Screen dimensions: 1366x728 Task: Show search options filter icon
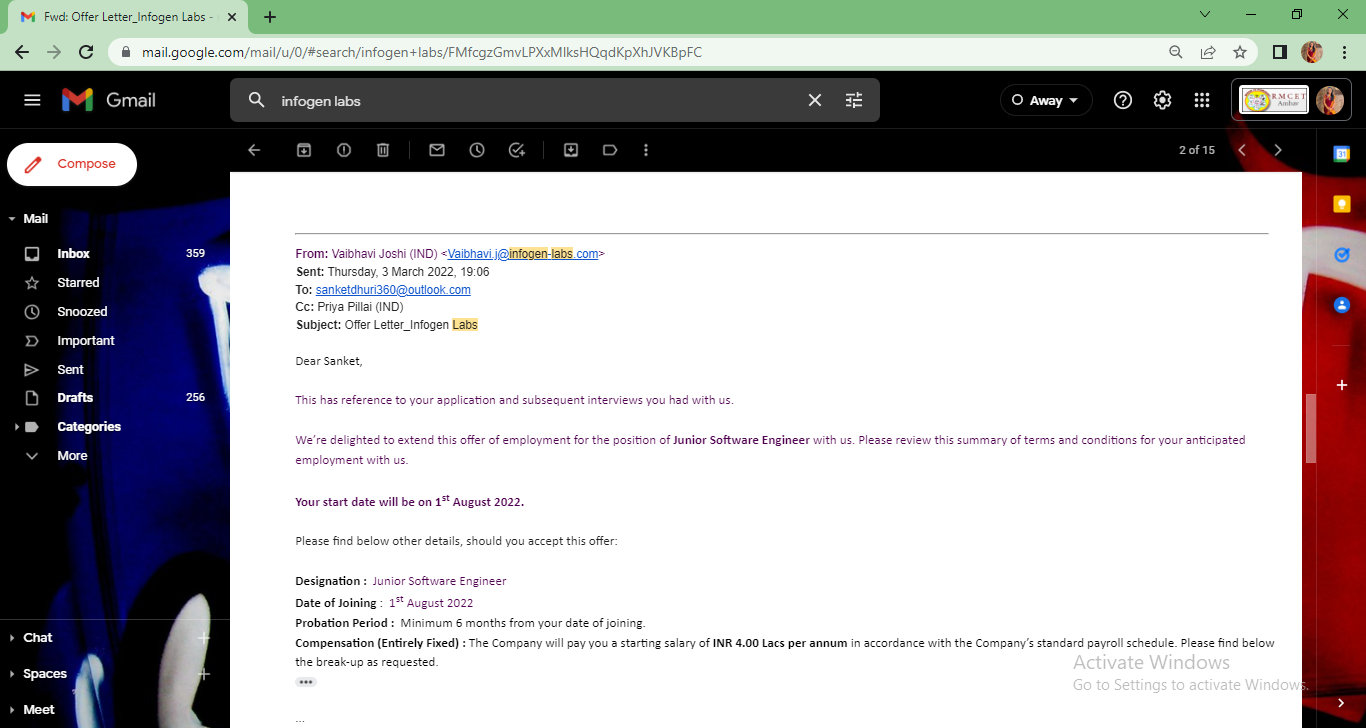pos(853,100)
